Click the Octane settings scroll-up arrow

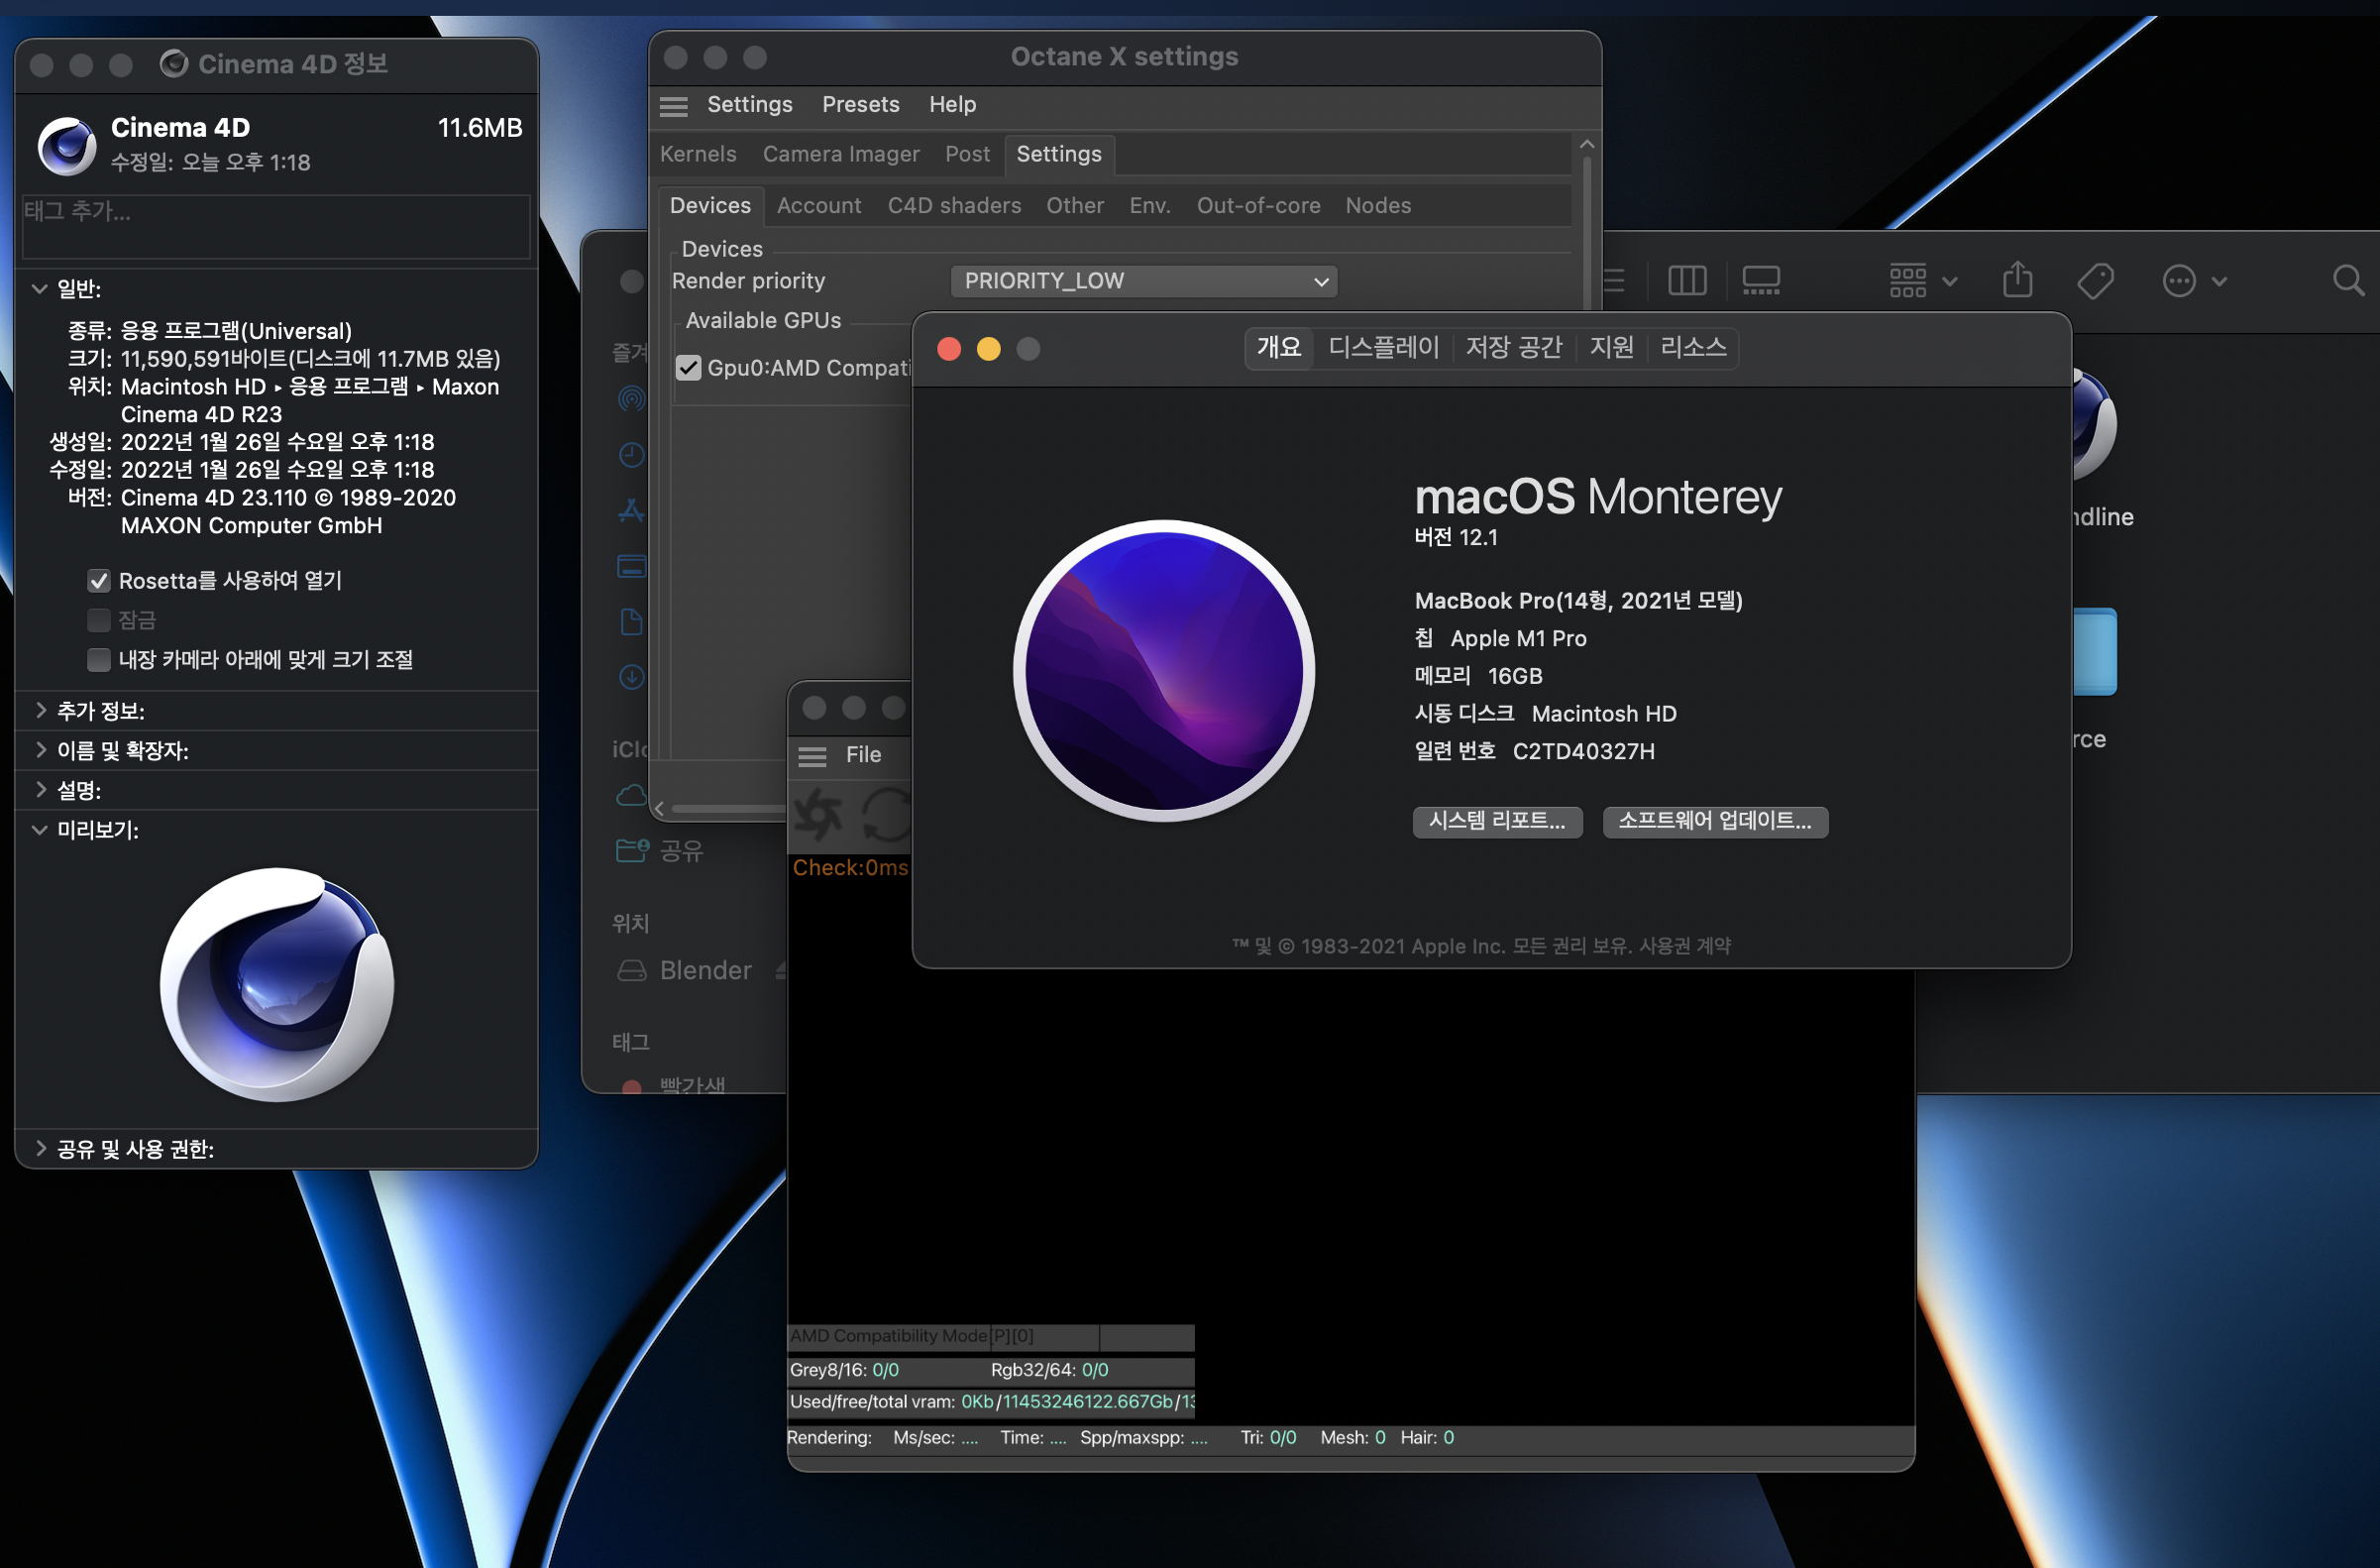click(x=1586, y=145)
